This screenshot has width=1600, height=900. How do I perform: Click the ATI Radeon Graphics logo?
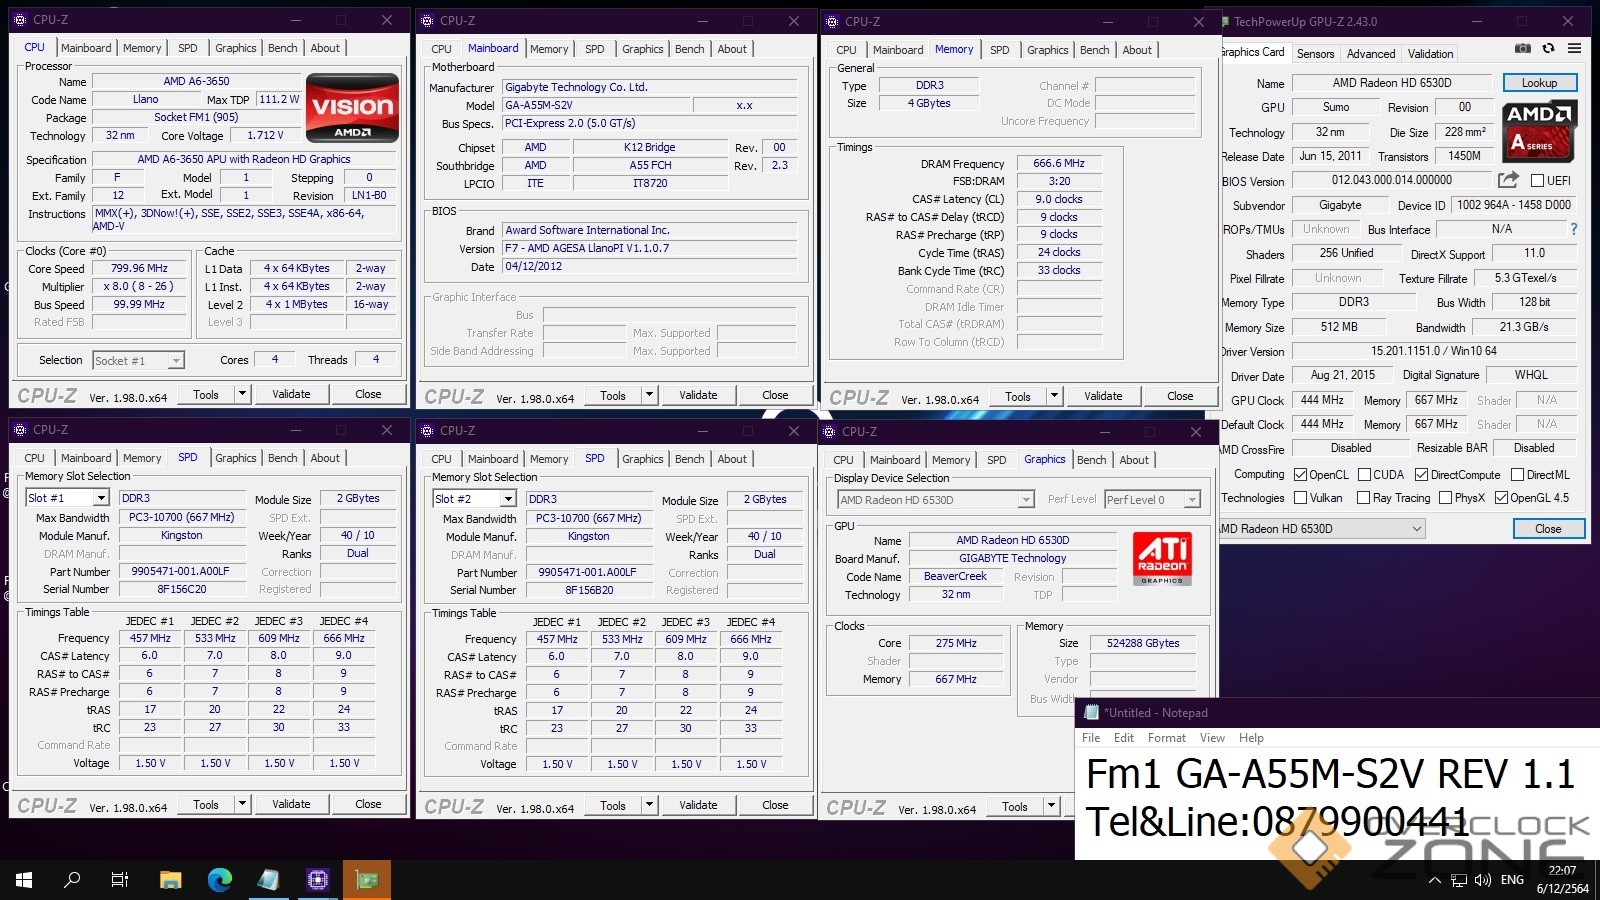pos(1162,558)
